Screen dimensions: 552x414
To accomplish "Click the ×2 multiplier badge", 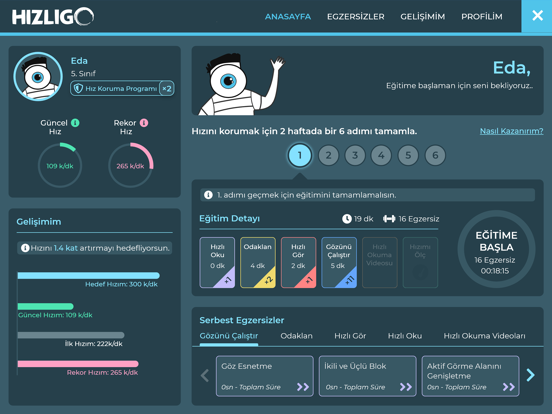I will click(167, 88).
